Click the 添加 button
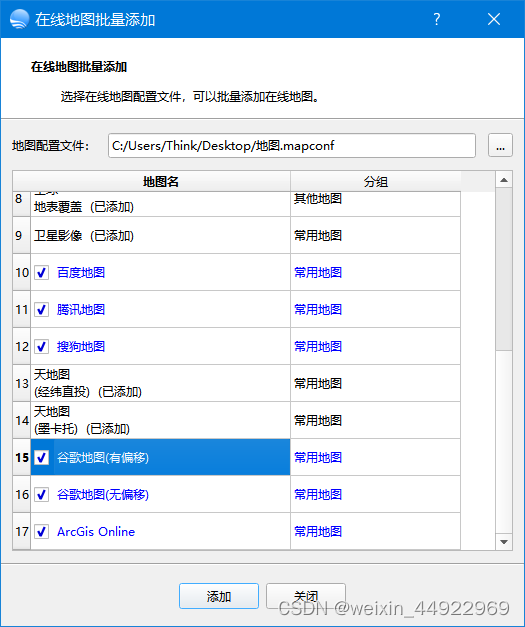The height and width of the screenshot is (627, 525). point(219,596)
